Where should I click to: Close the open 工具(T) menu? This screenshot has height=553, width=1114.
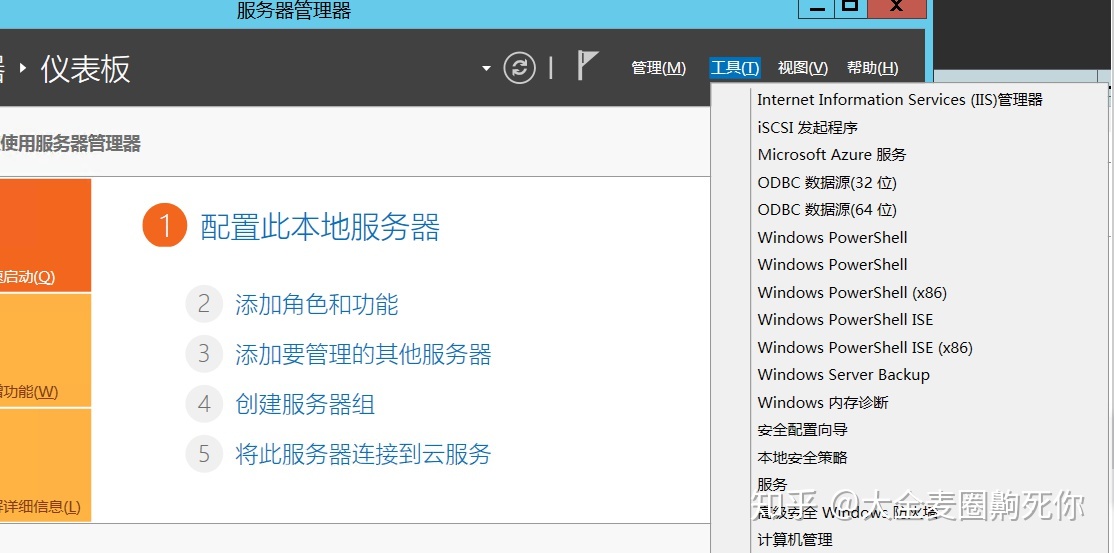pyautogui.click(x=734, y=68)
